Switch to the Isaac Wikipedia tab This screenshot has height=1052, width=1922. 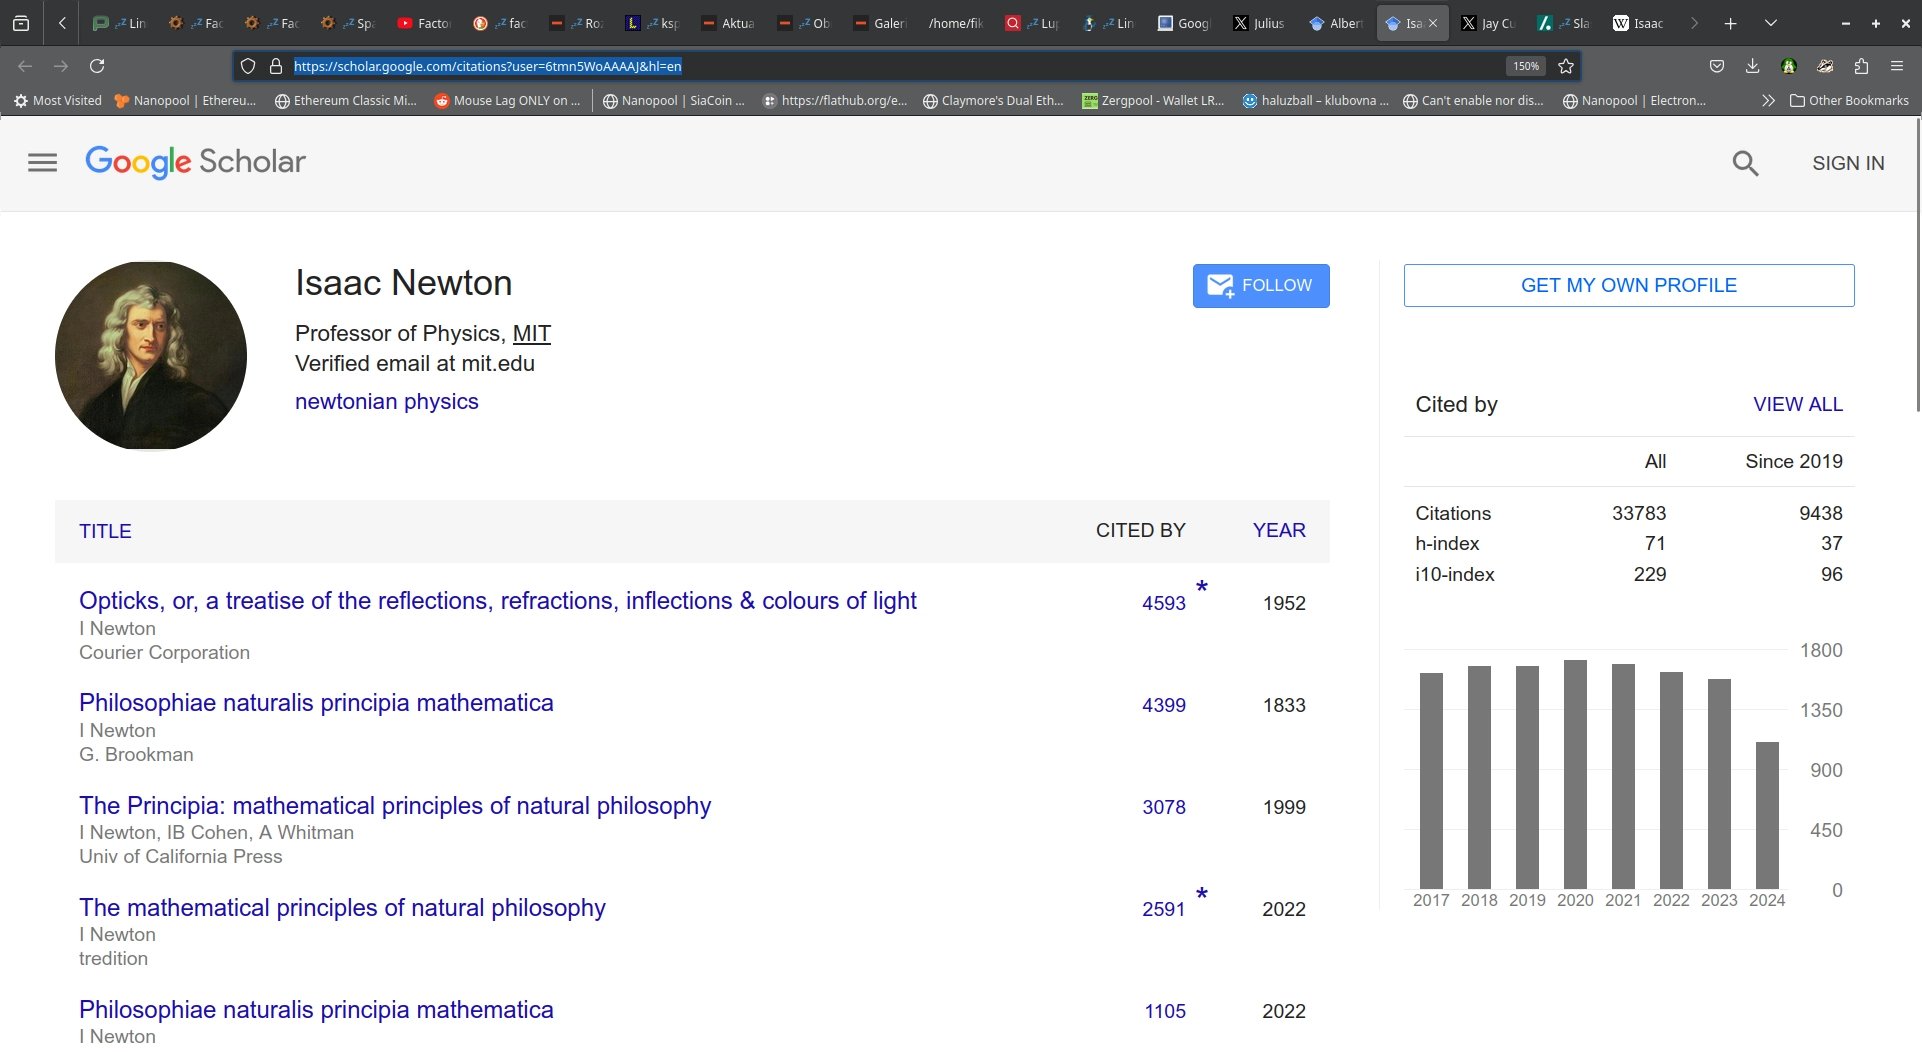(1640, 23)
